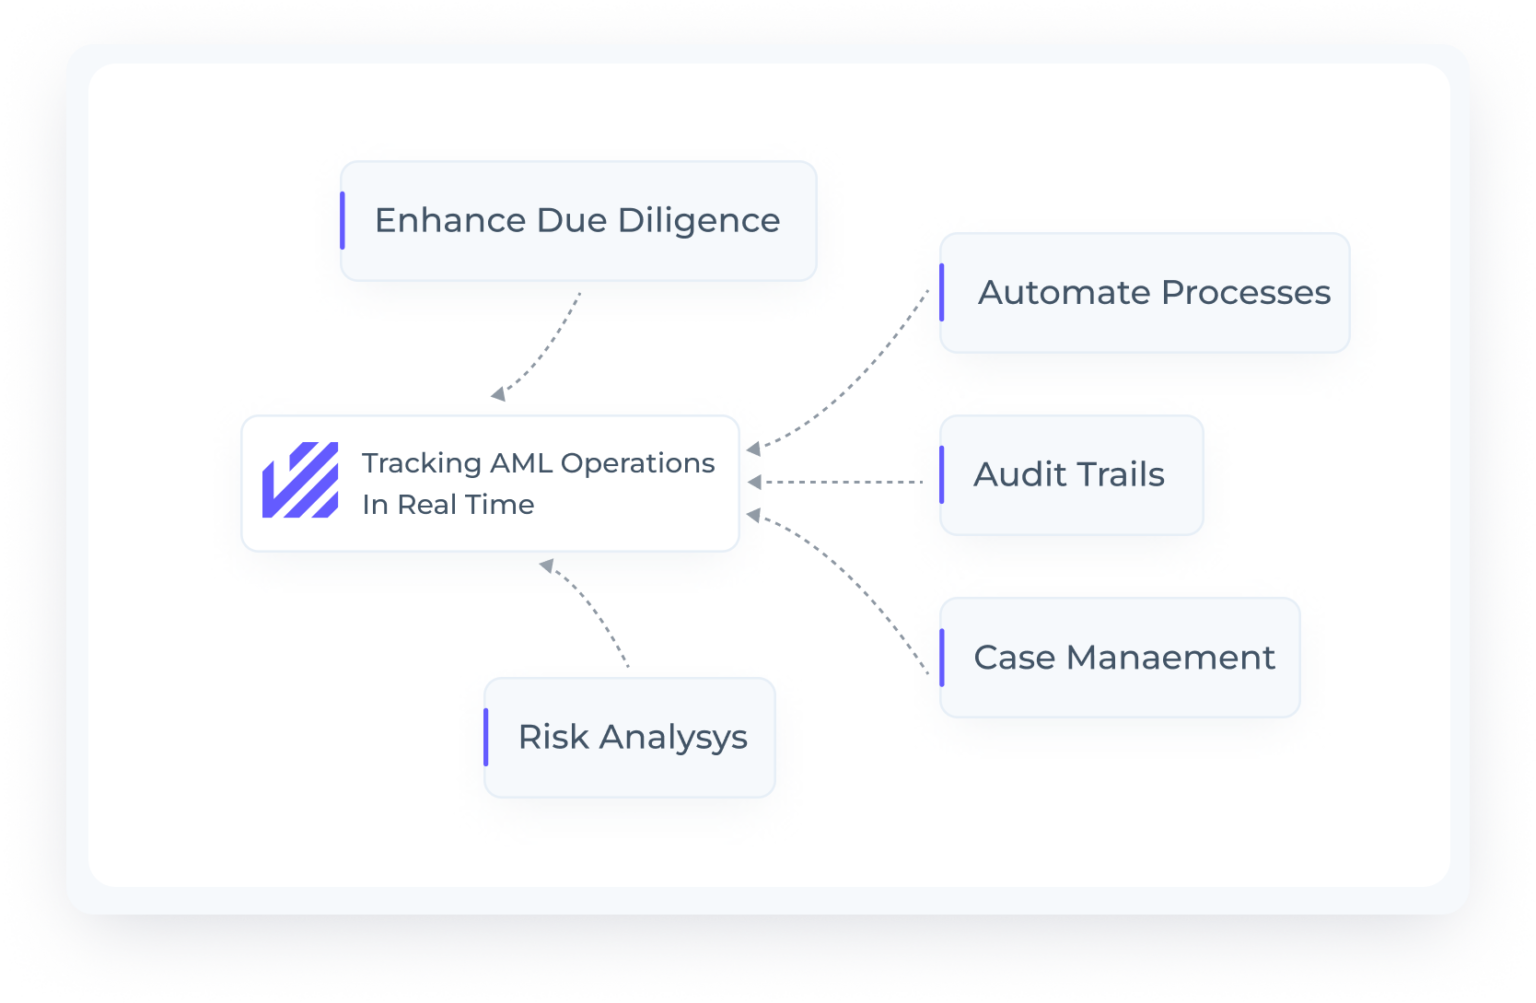Click the accent bar next to Case Manaement
The height and width of the screenshot is (1003, 1536).
tap(941, 657)
